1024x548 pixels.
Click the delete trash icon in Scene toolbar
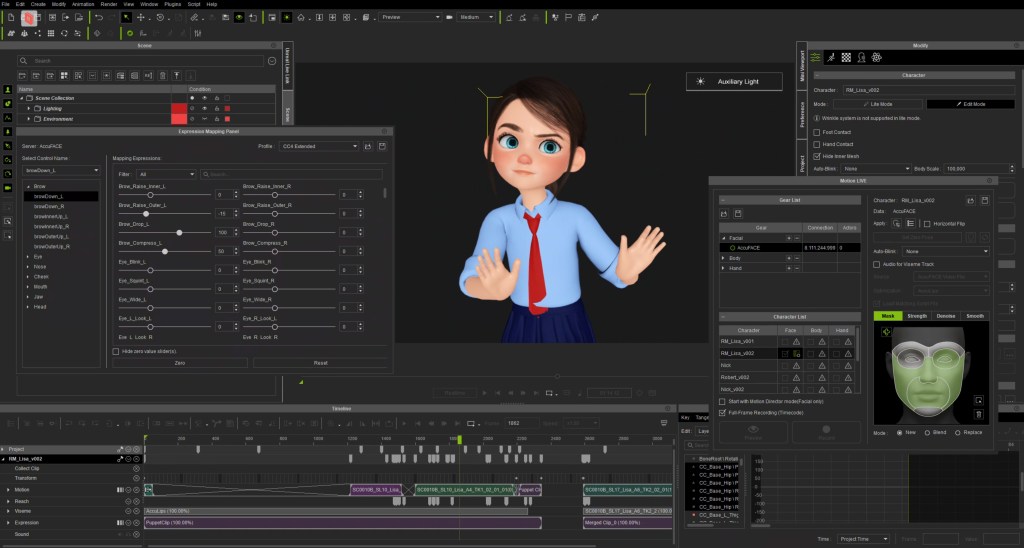pos(163,76)
